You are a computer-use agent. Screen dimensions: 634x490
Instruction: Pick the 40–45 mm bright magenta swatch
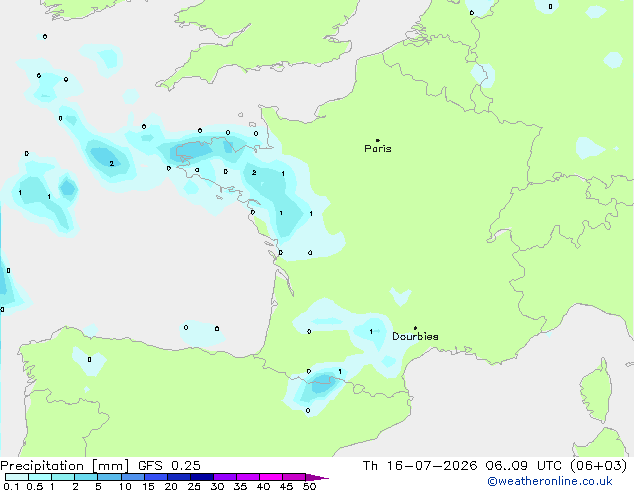coord(271,477)
